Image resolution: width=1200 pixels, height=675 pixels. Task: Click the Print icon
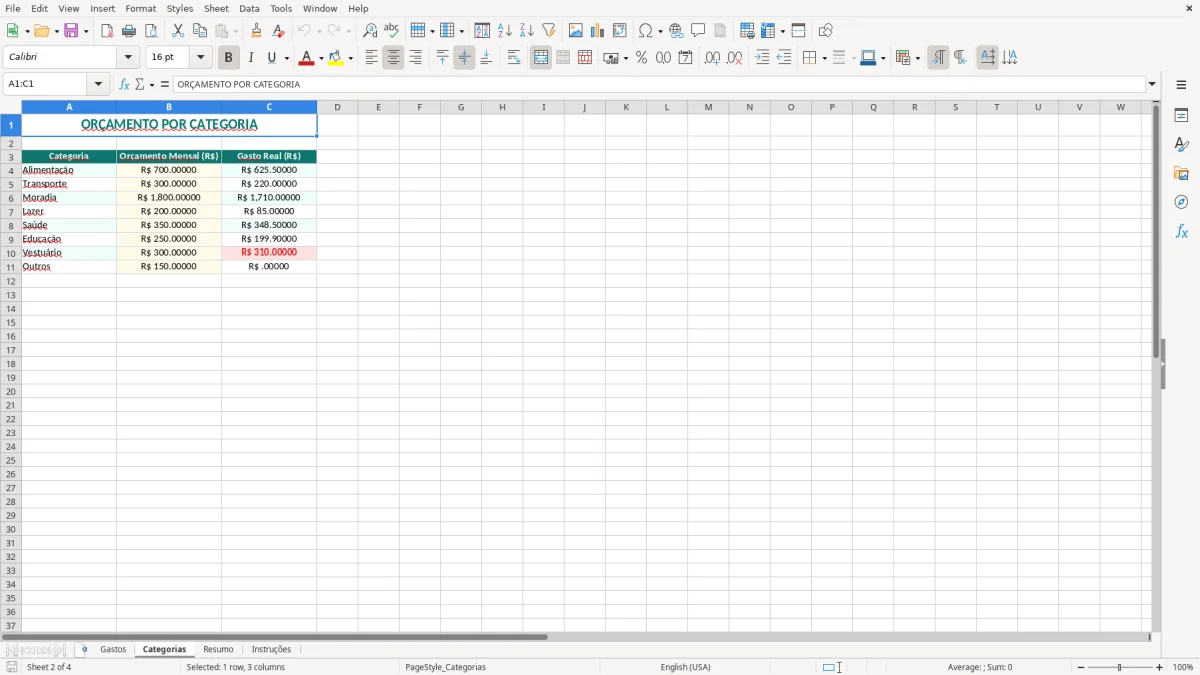[x=129, y=31]
